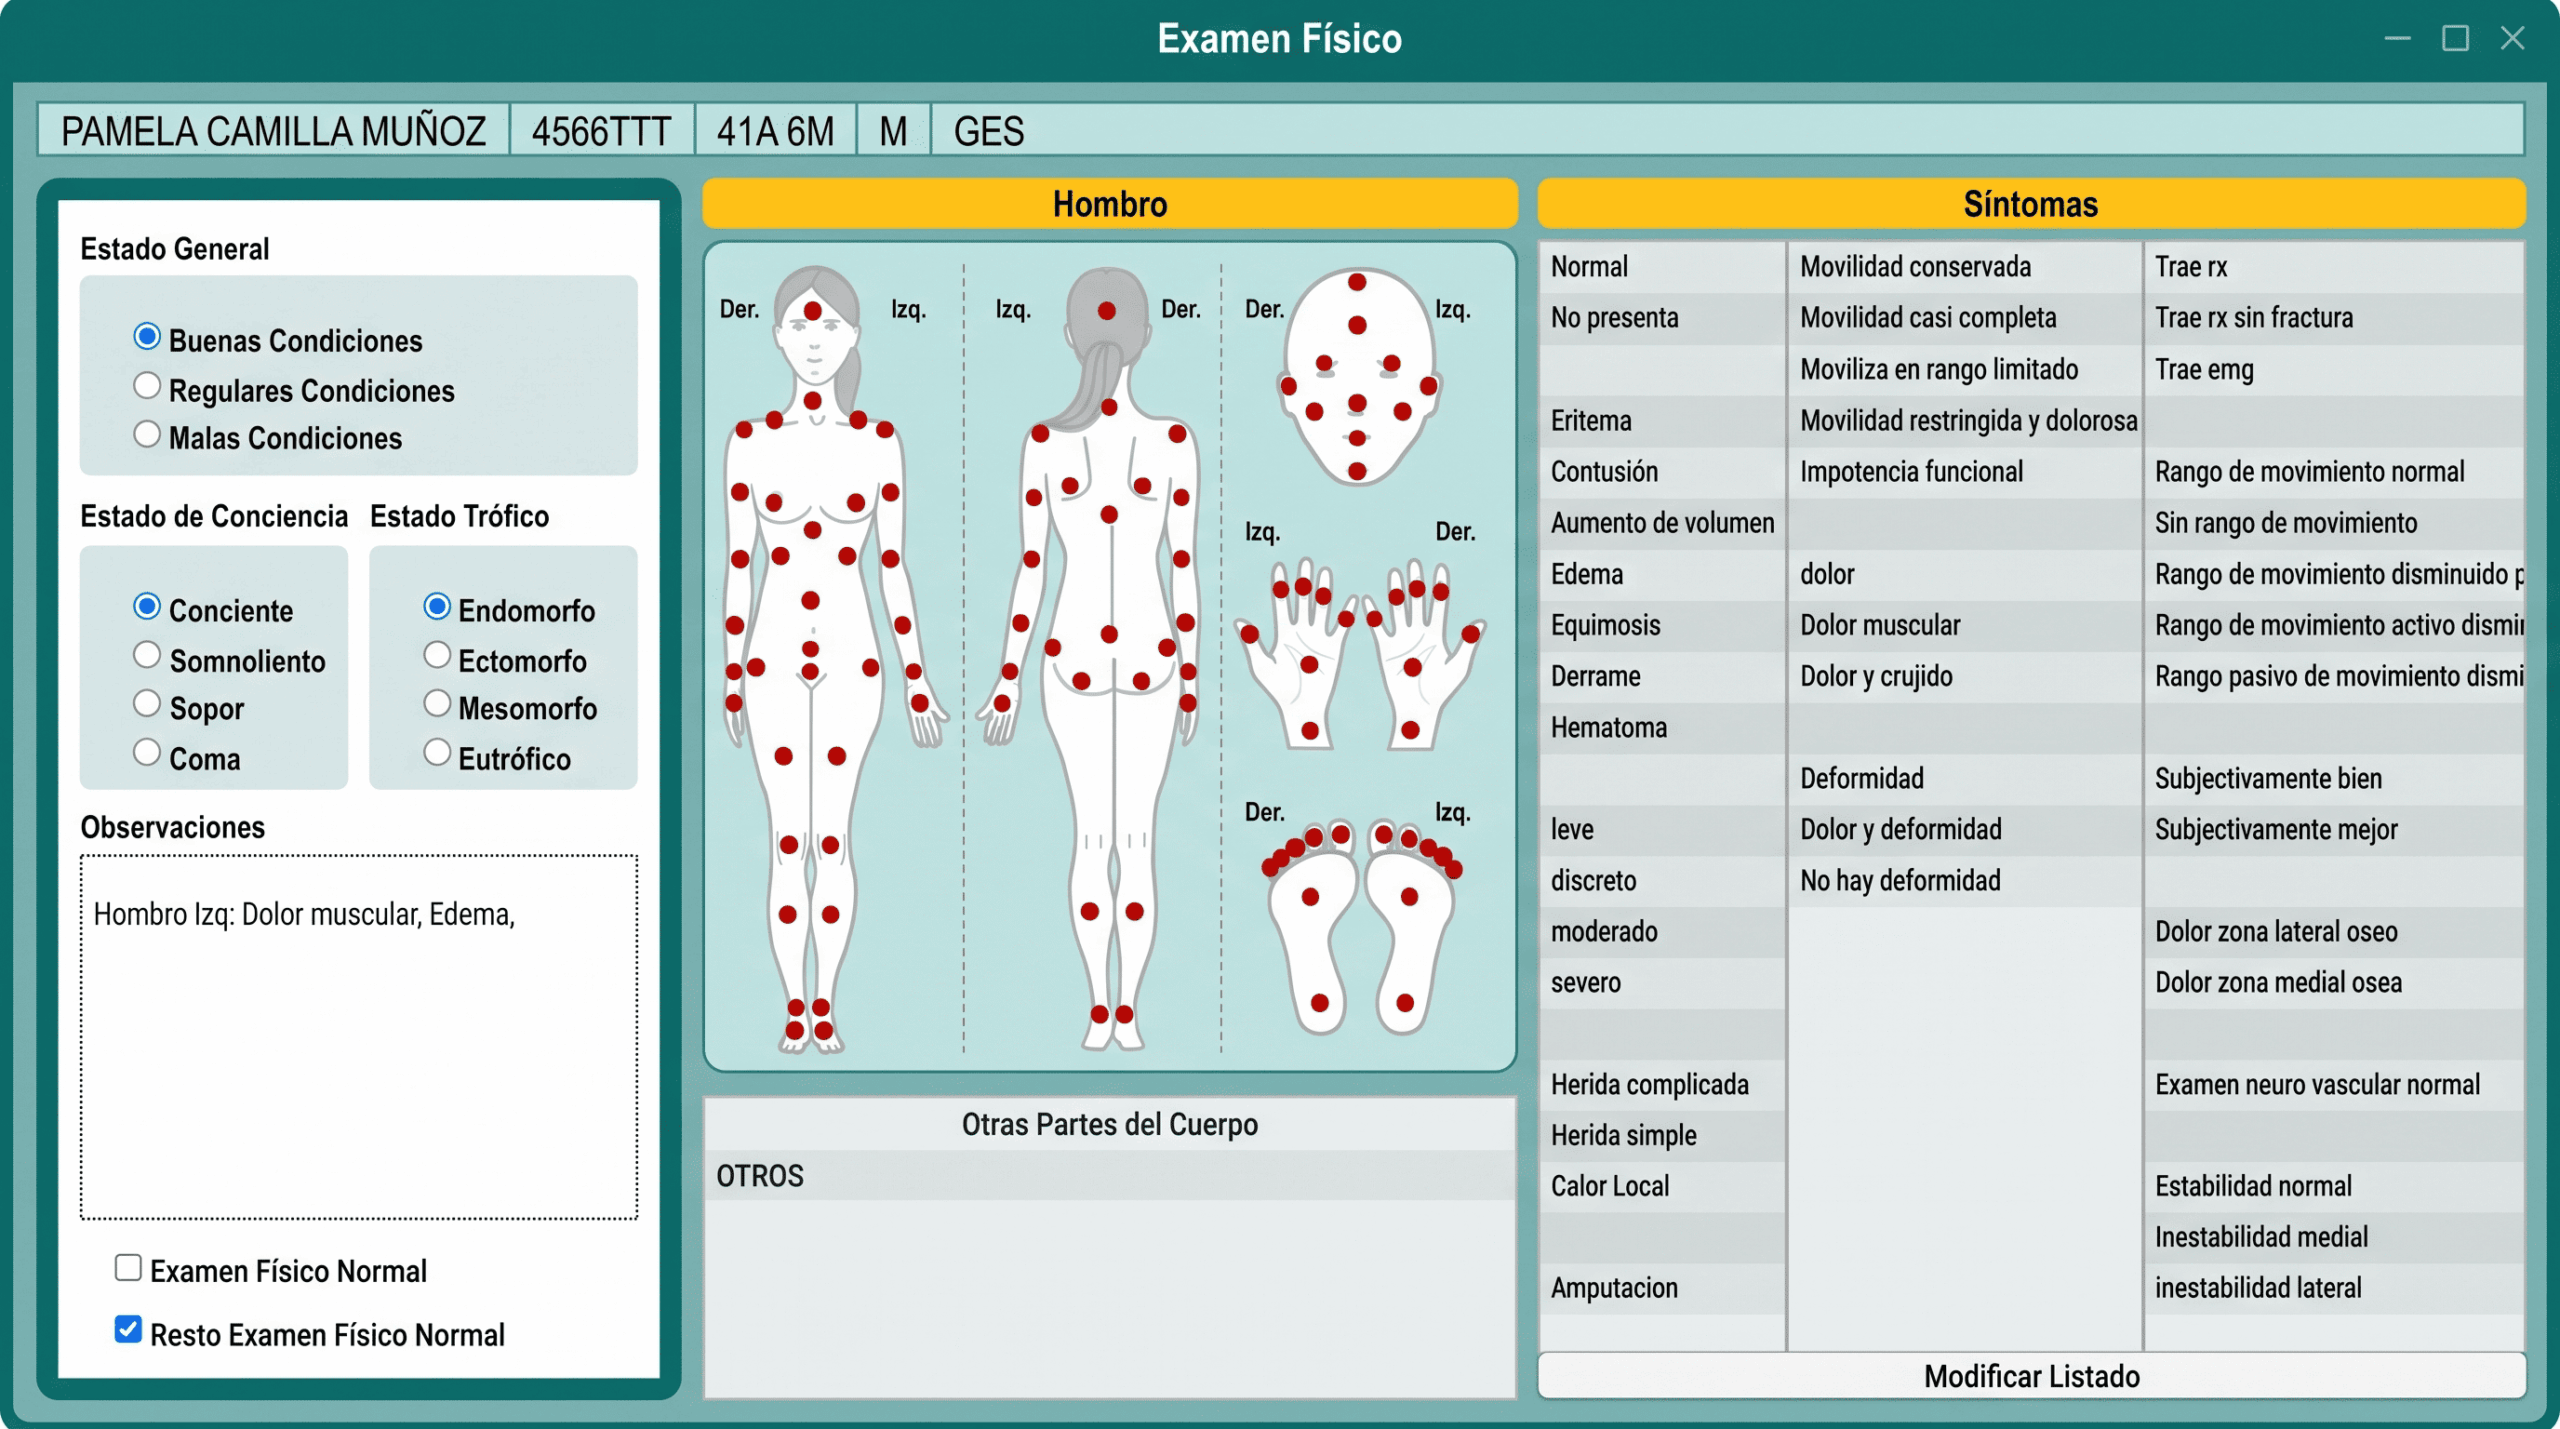The image size is (2560, 1429).
Task: Check Examen Físico Normal checkbox
Action: coord(128,1268)
